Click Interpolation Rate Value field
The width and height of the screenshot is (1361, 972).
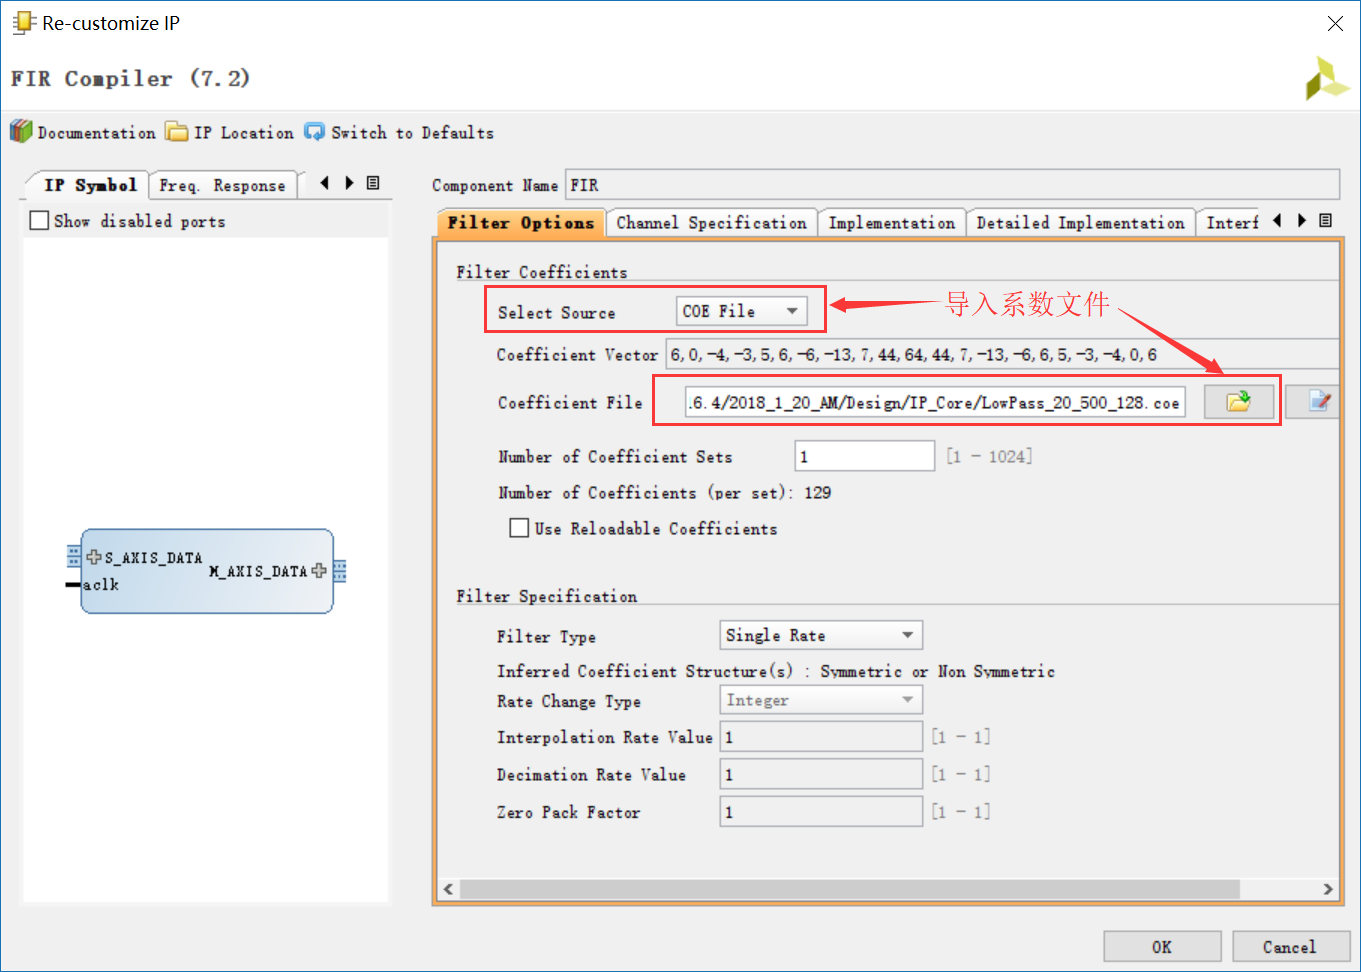821,737
